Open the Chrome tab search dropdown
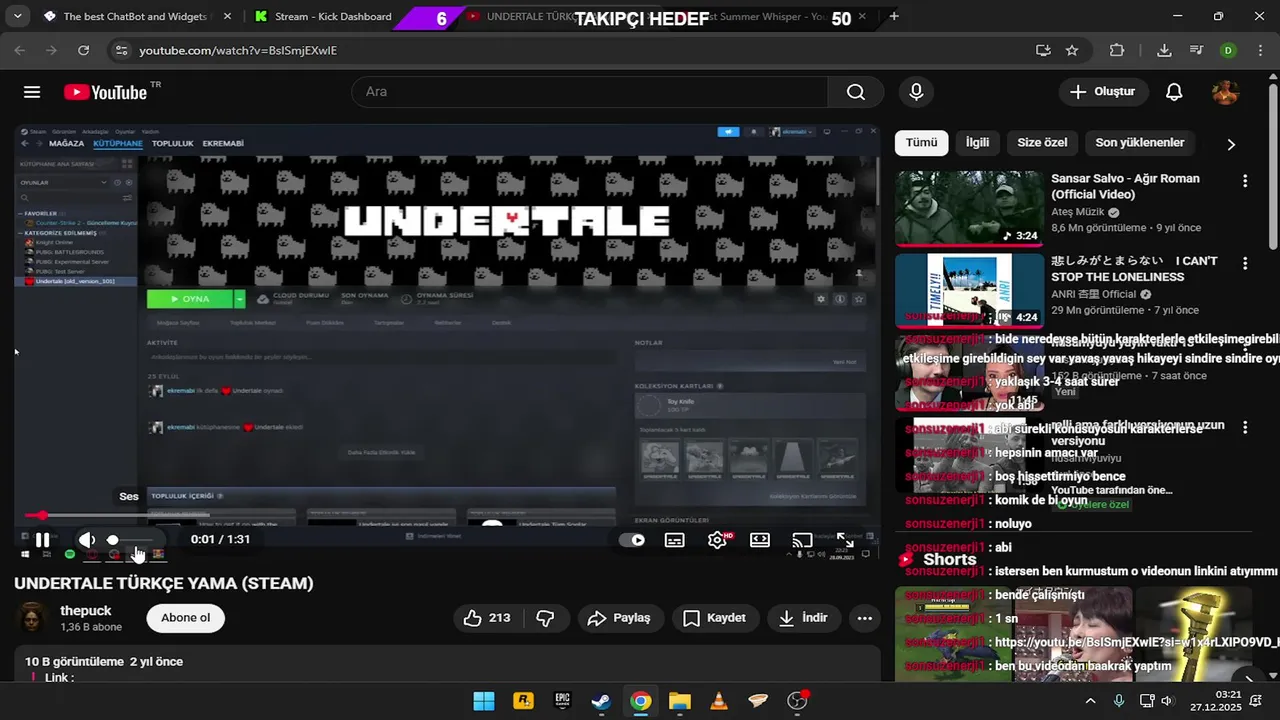Screen dimensions: 1280x720 (x=18, y=16)
